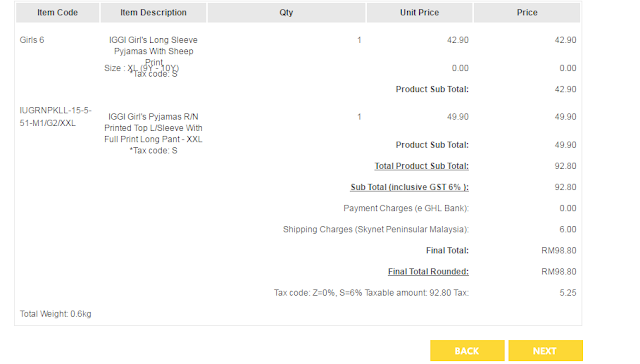Select the Final Total RM98.80 amount
This screenshot has height=364, width=640.
559,251
